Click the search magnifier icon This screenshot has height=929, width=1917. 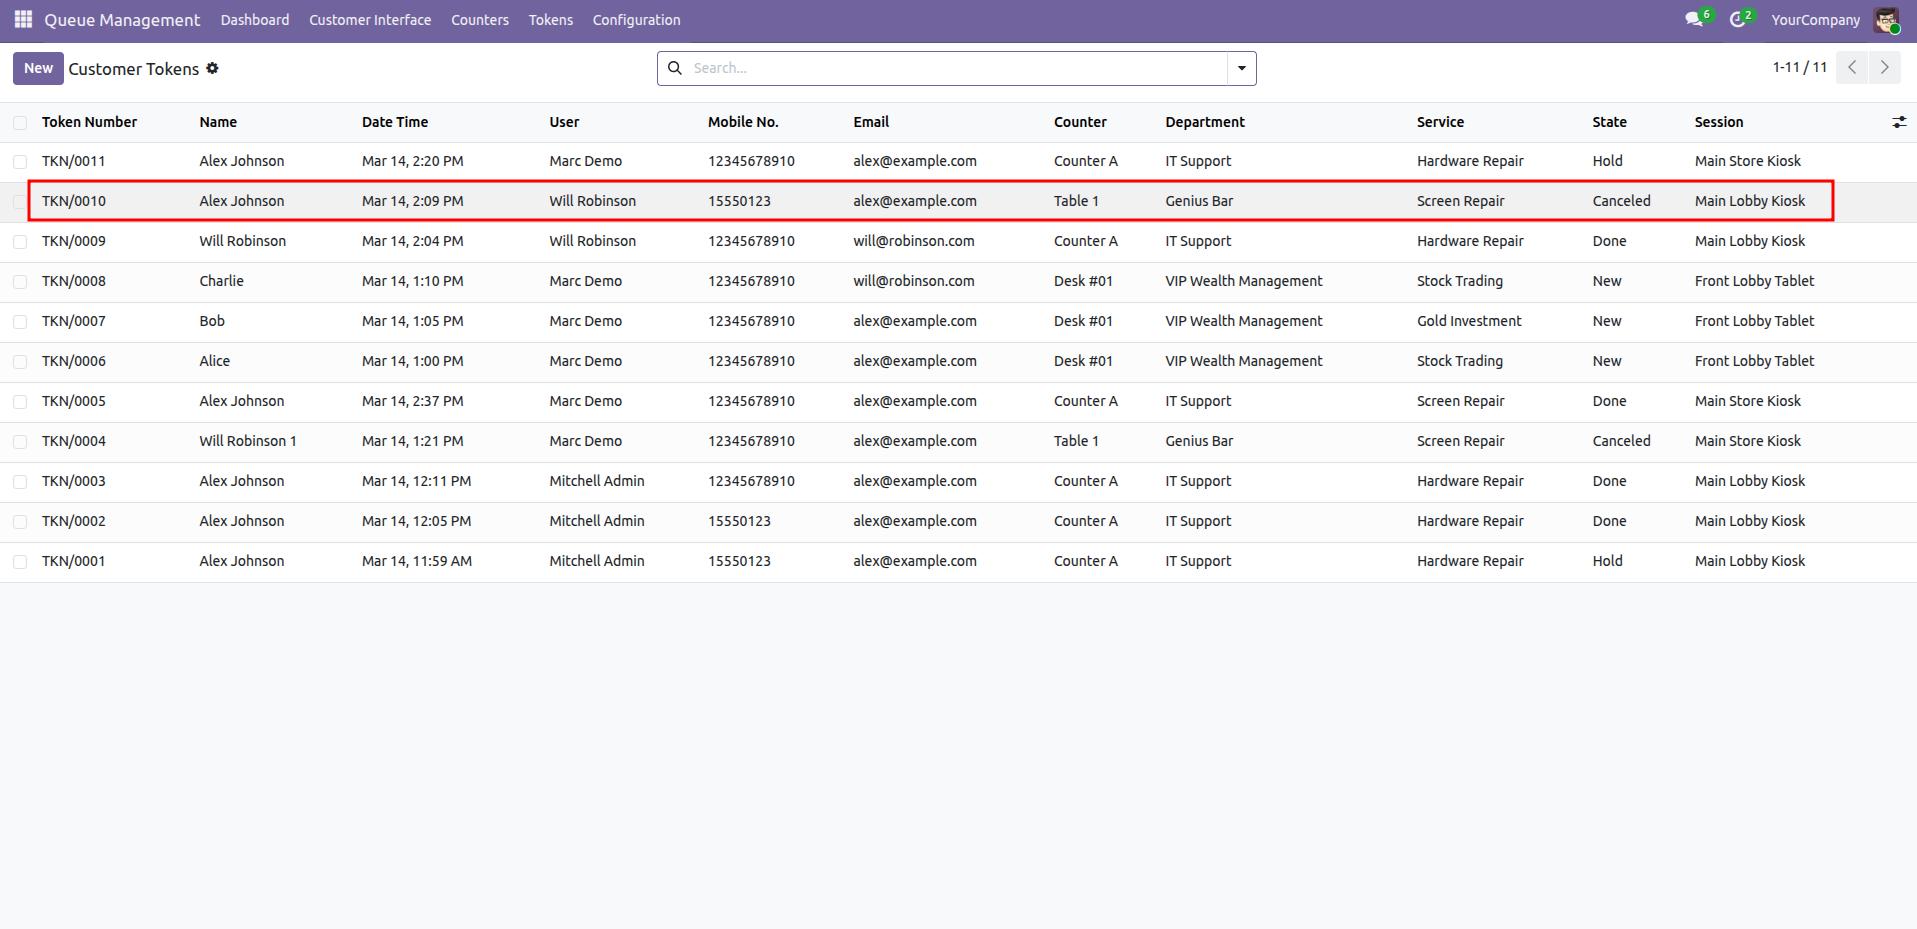(675, 68)
